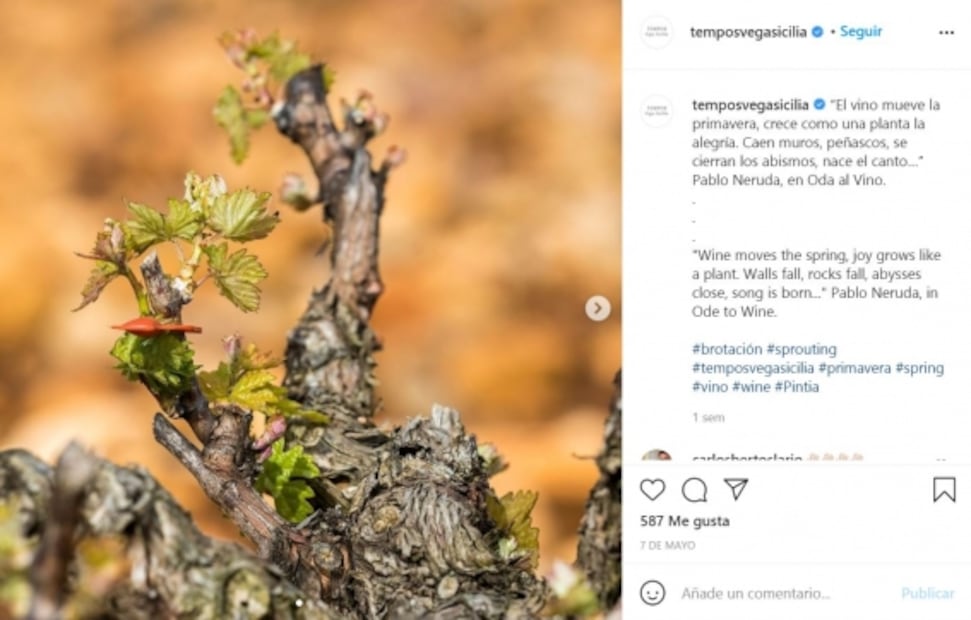Open the three-dots options menu
This screenshot has height=620, width=971.
click(x=946, y=32)
